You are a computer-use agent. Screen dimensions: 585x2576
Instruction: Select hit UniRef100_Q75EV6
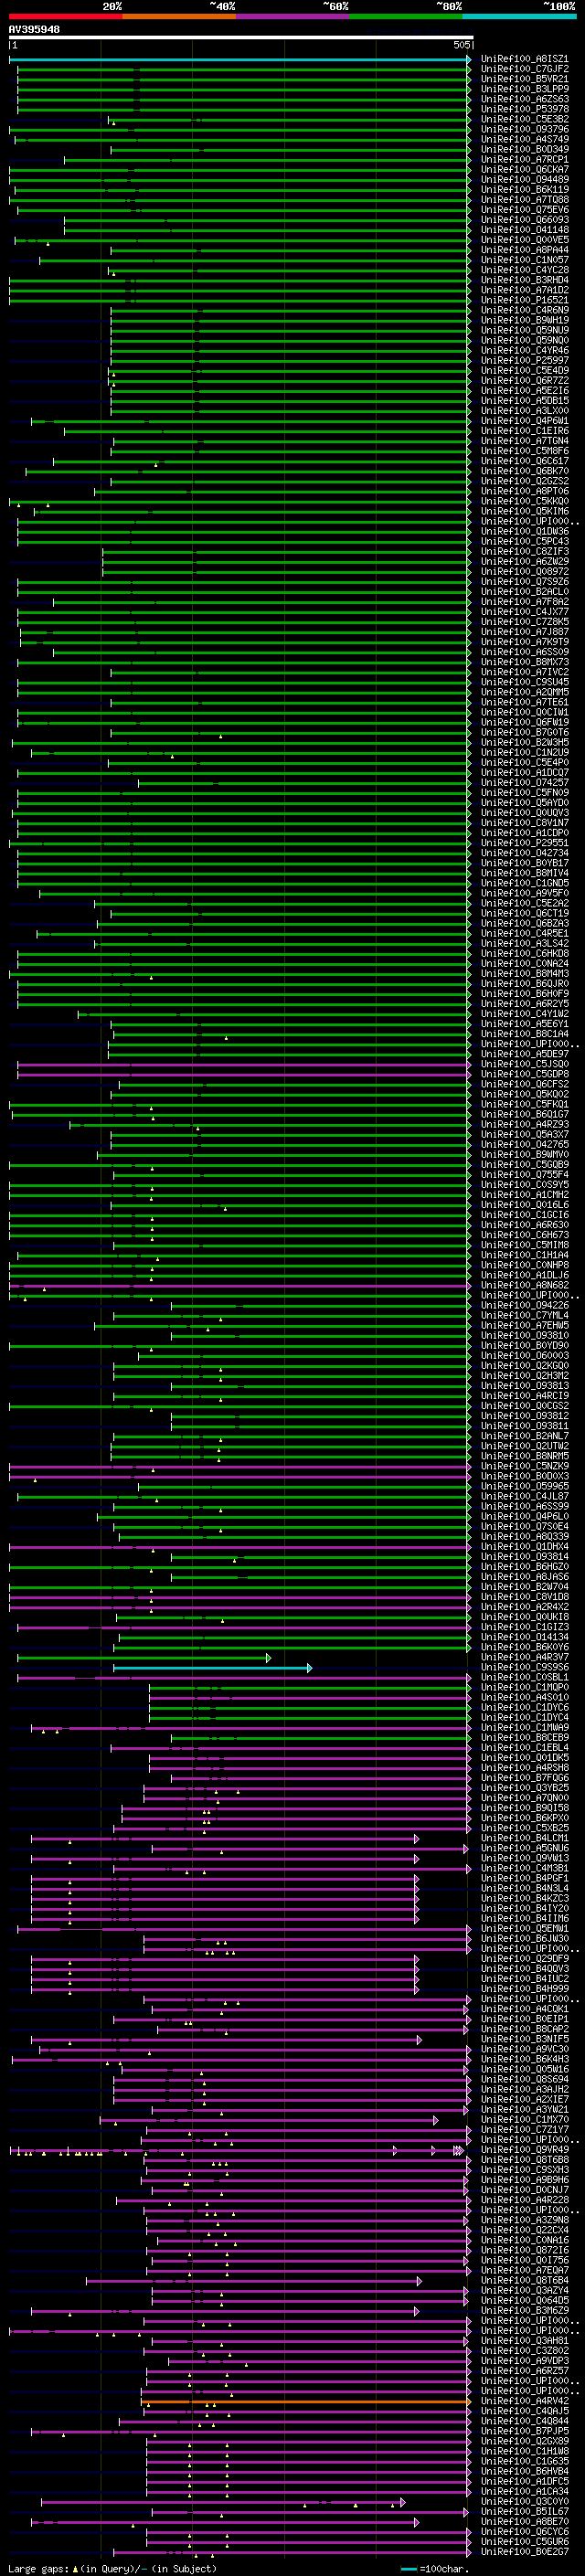(x=524, y=210)
